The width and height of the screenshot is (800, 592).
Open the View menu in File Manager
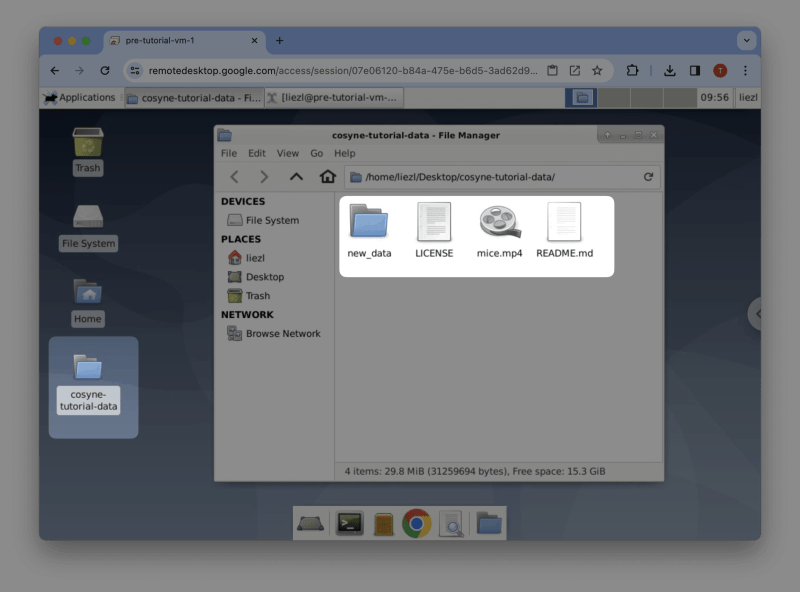pyautogui.click(x=287, y=153)
